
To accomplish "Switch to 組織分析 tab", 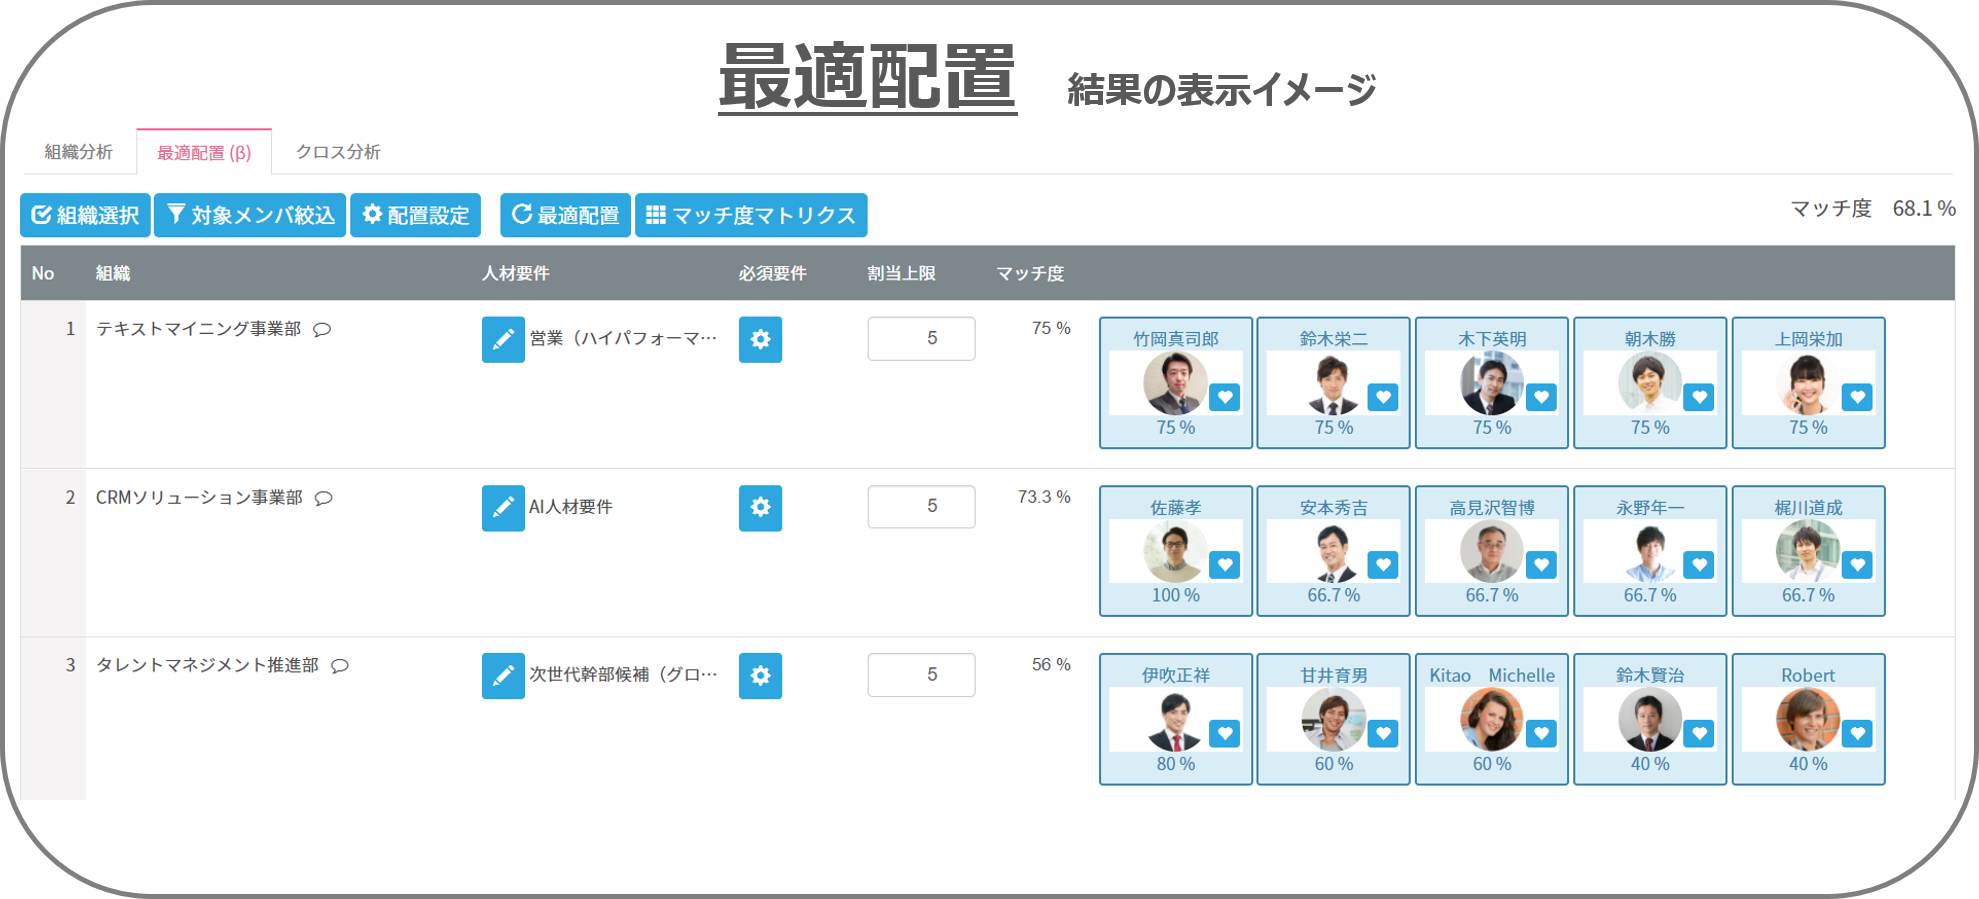I will click(x=78, y=152).
